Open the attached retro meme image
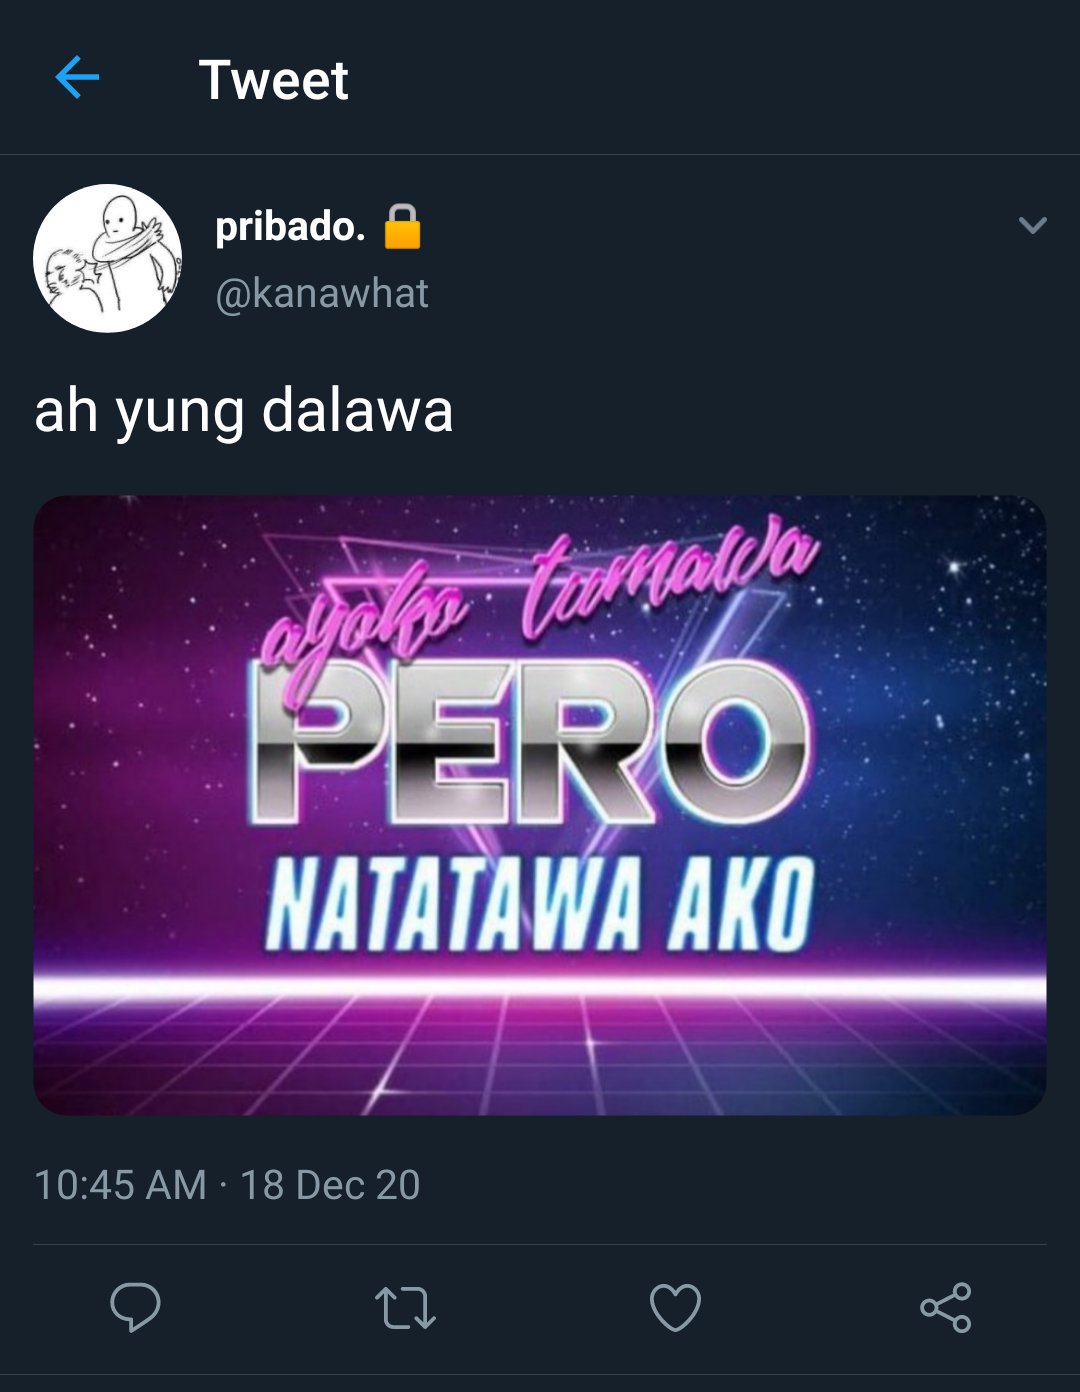The width and height of the screenshot is (1080, 1392). point(540,805)
